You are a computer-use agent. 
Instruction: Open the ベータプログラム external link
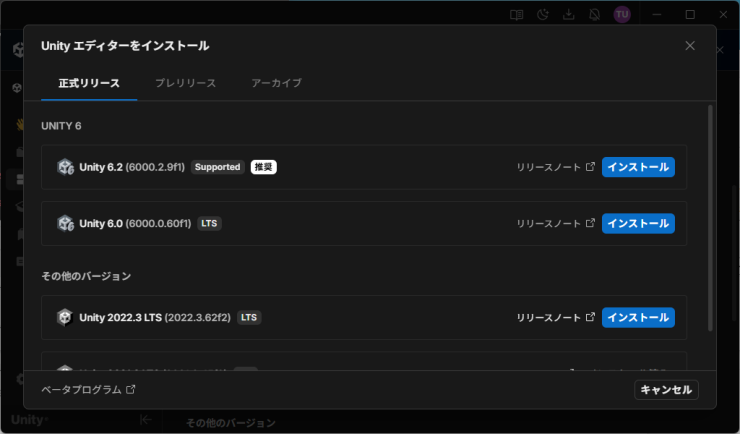(x=88, y=390)
